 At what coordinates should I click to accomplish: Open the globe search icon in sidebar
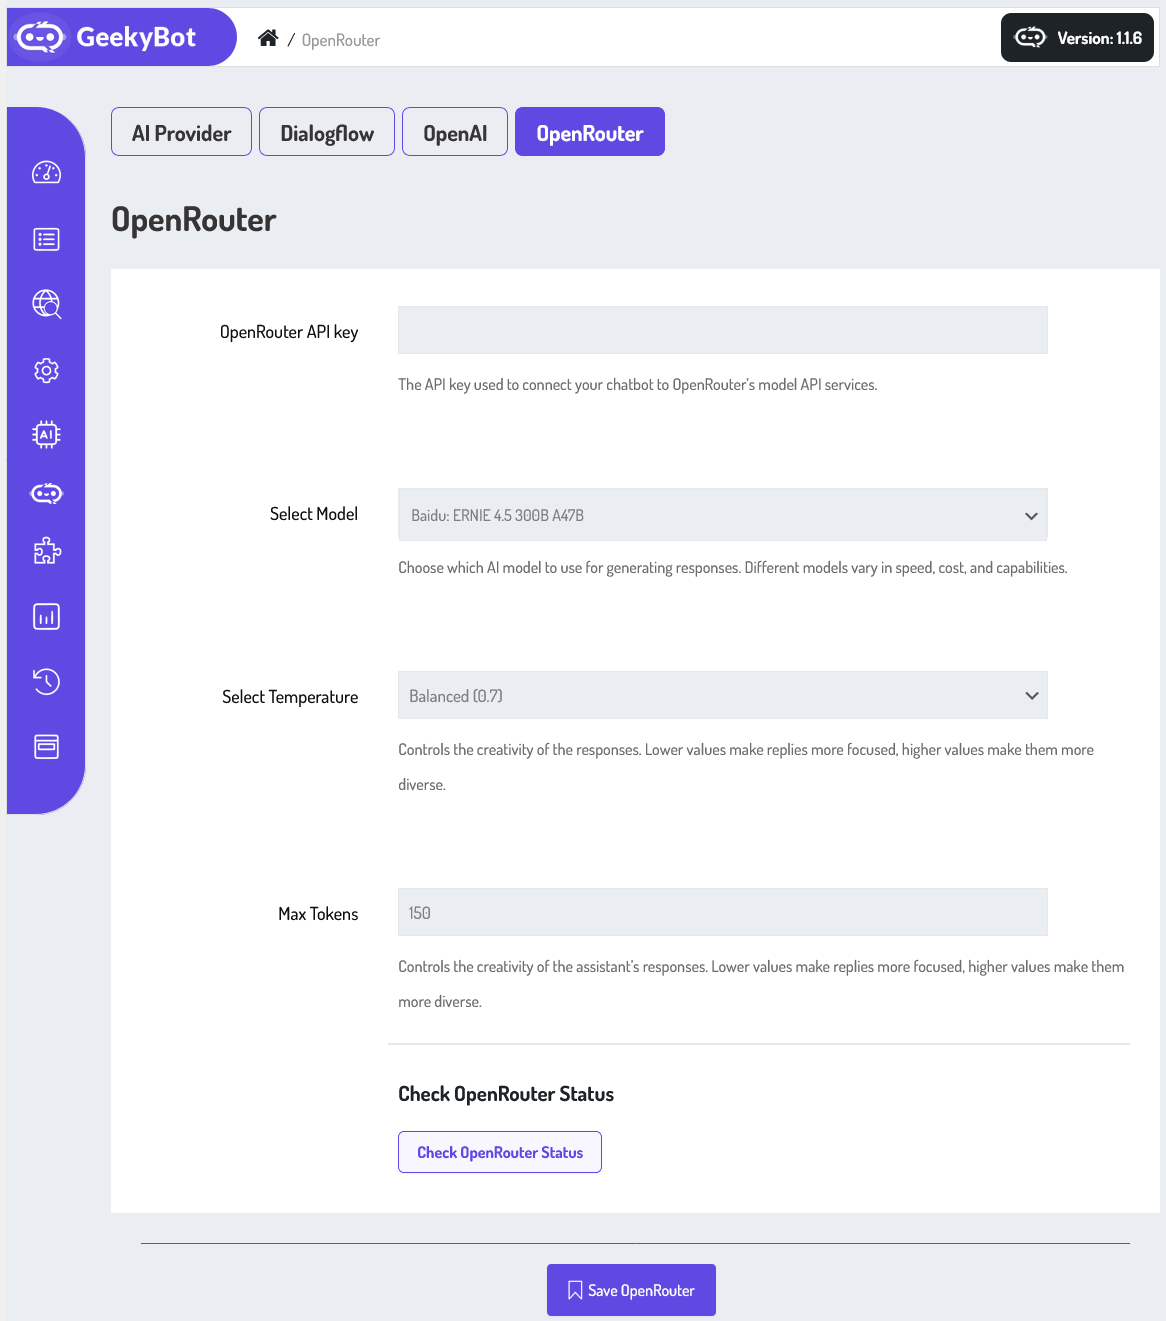coord(46,304)
